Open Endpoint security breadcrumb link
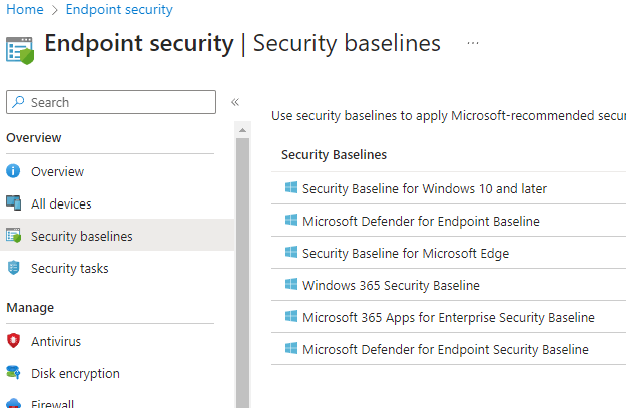This screenshot has height=408, width=626. point(119,10)
